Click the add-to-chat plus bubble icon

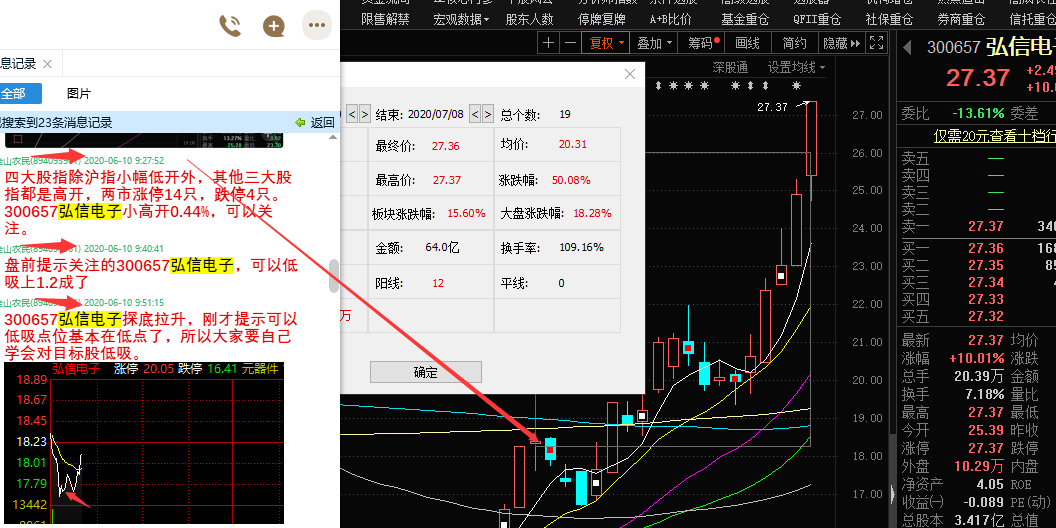[273, 26]
